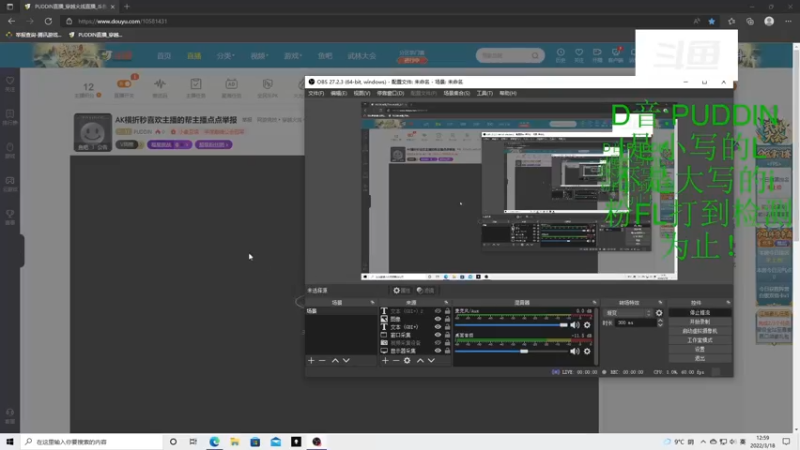Viewport: 800px width, 450px height.
Task: Remove the selected source with the minus icon
Action: click(396, 360)
